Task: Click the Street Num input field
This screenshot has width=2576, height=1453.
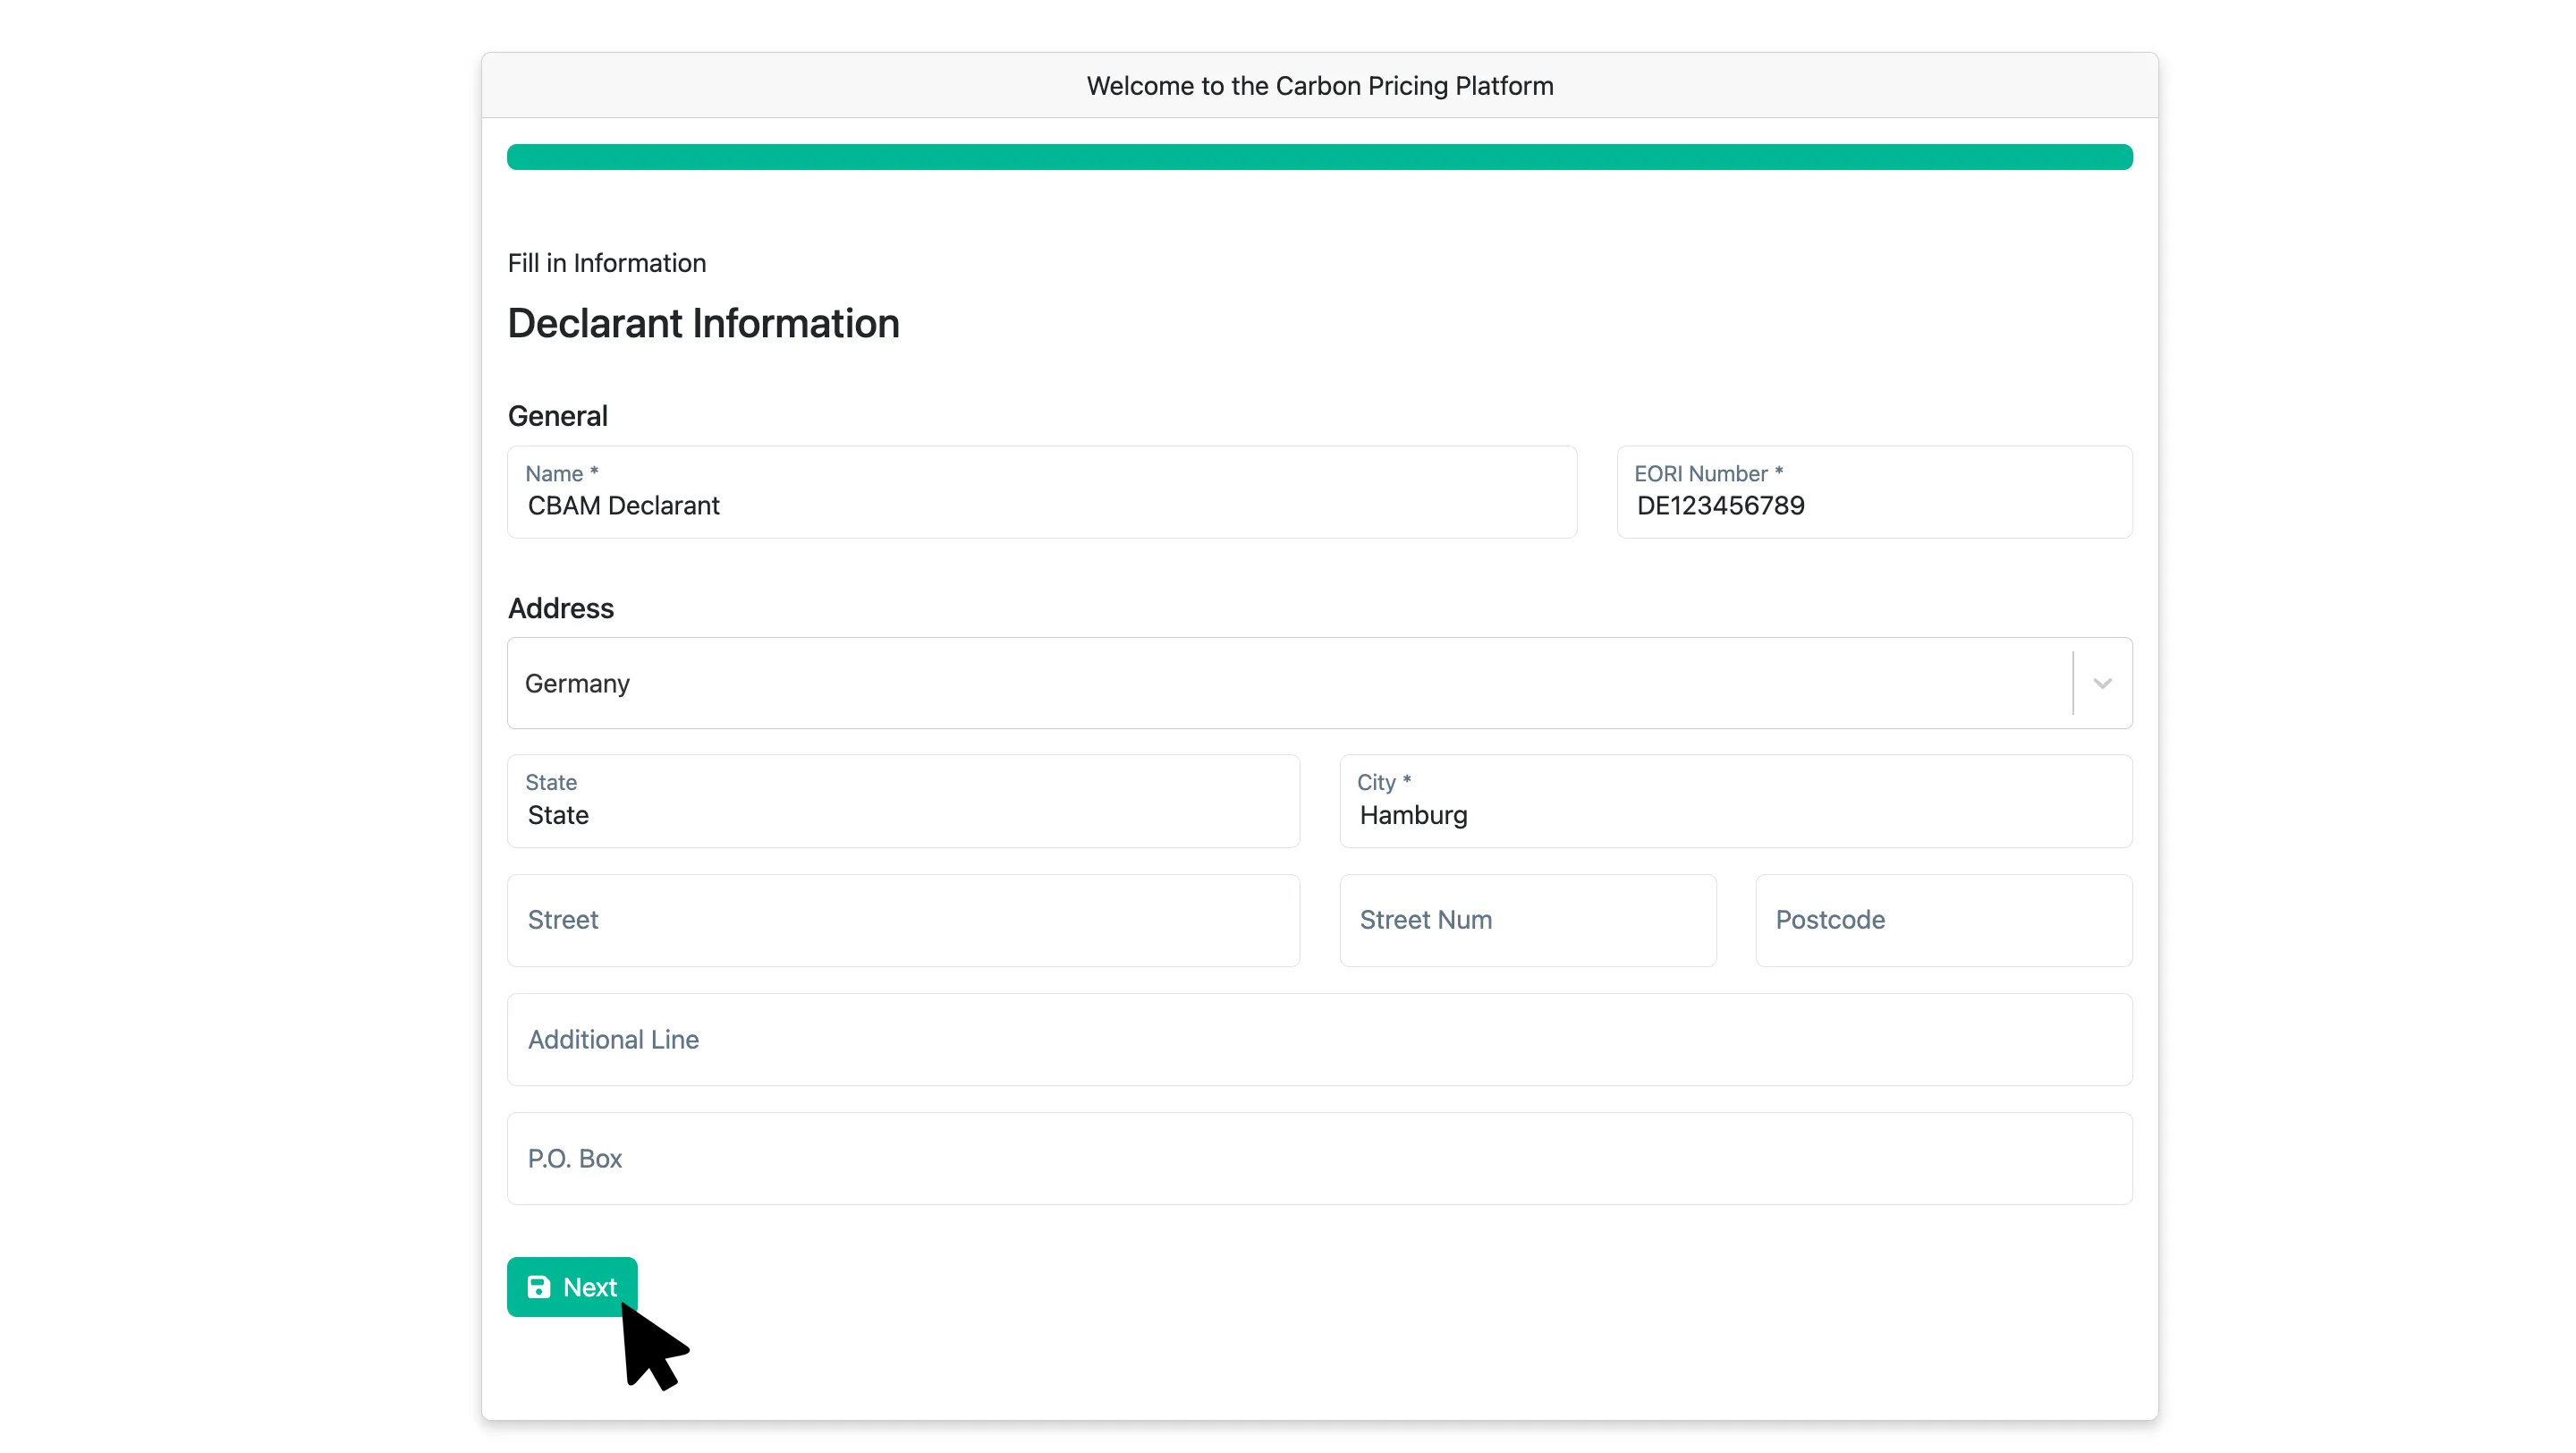Action: [1528, 920]
